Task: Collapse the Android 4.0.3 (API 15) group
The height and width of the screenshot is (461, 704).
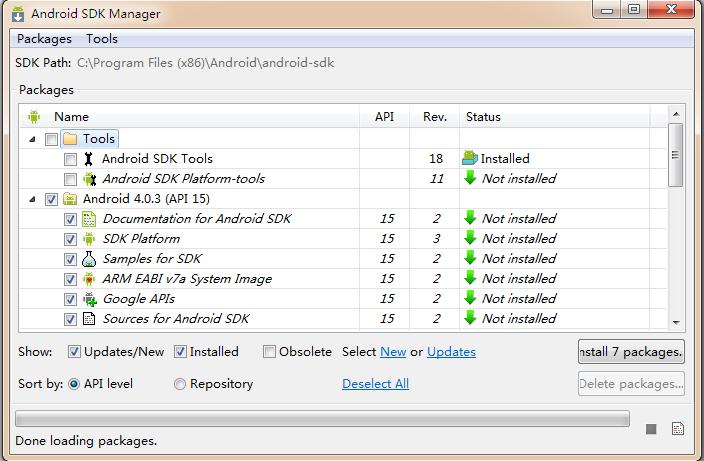Action: [32, 199]
